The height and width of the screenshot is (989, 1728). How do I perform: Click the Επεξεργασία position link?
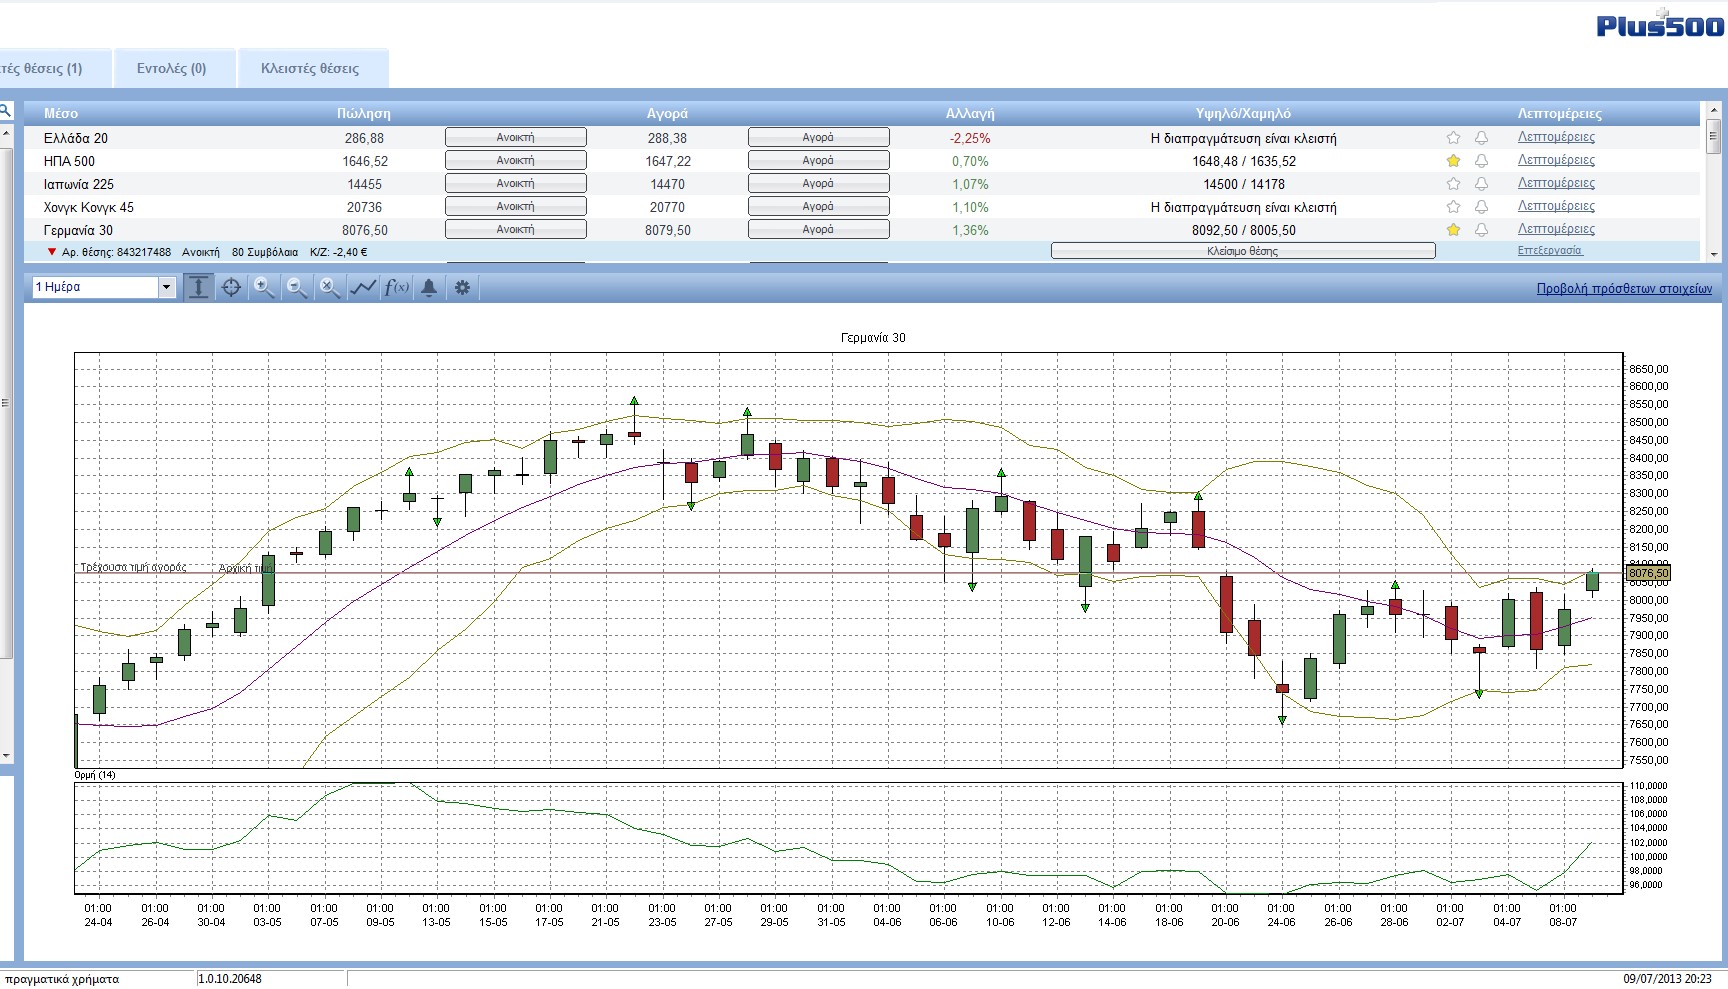1549,251
